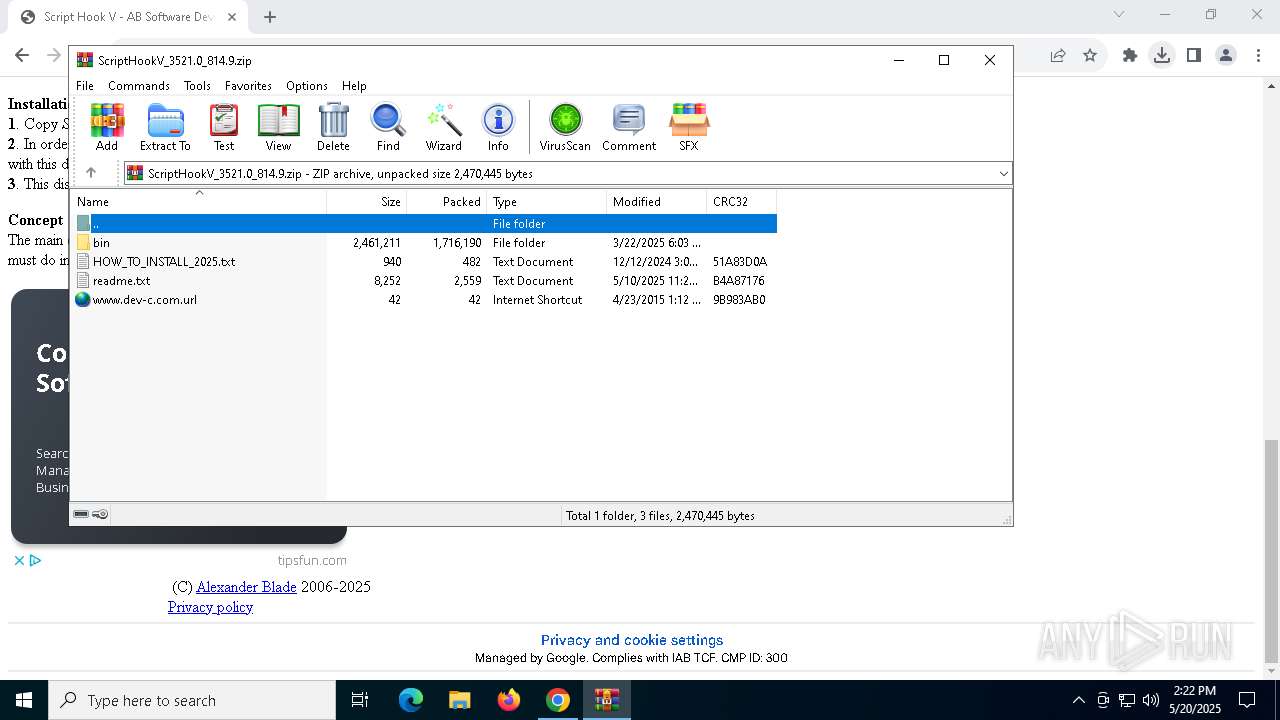Click the SFX toolbar icon
Screen dimensions: 1280x720
pyautogui.click(x=689, y=127)
